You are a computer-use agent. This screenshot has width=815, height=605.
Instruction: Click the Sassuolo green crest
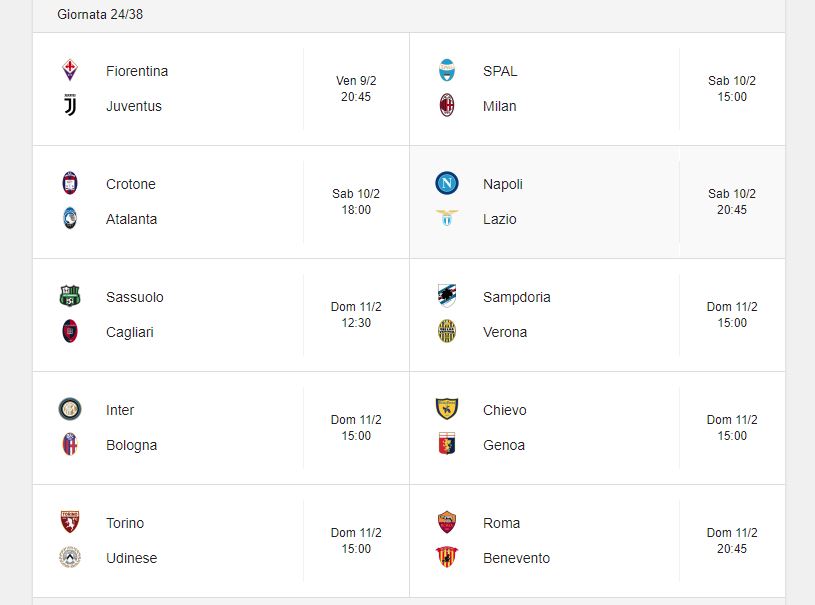tap(70, 296)
